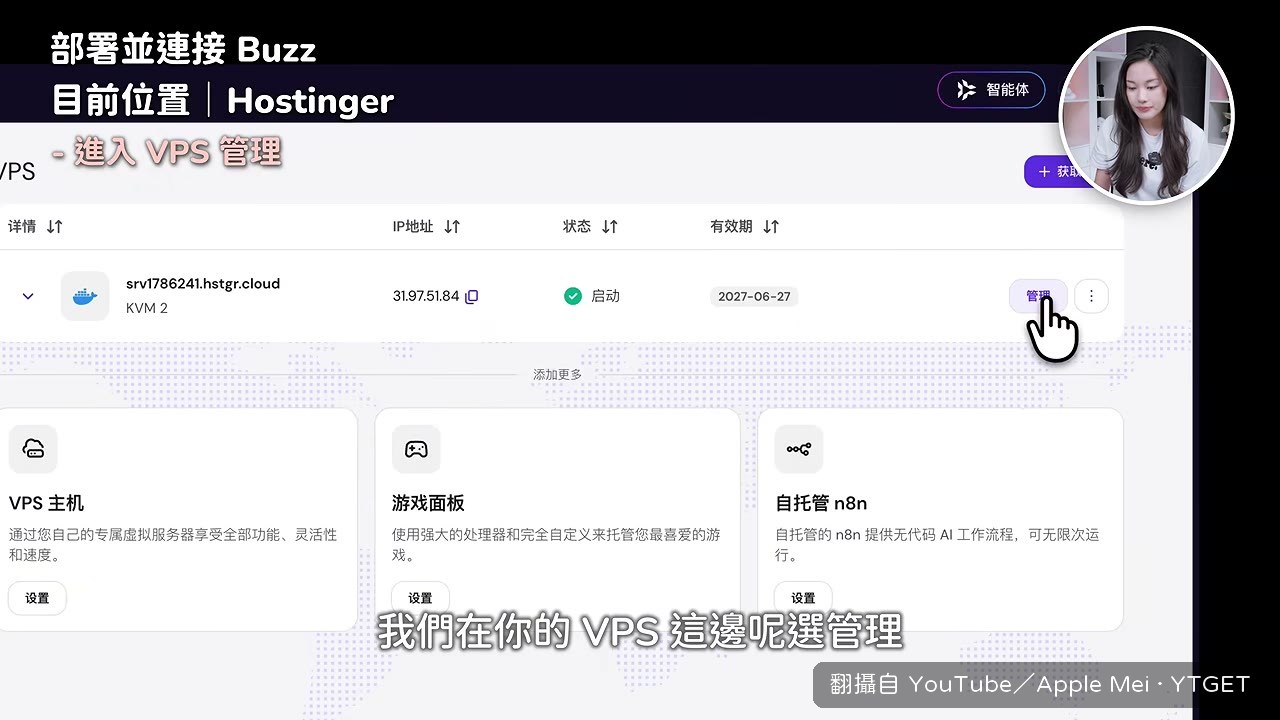Image resolution: width=1280 pixels, height=720 pixels.
Task: Click 设置 under 自托管 n8n
Action: click(803, 598)
